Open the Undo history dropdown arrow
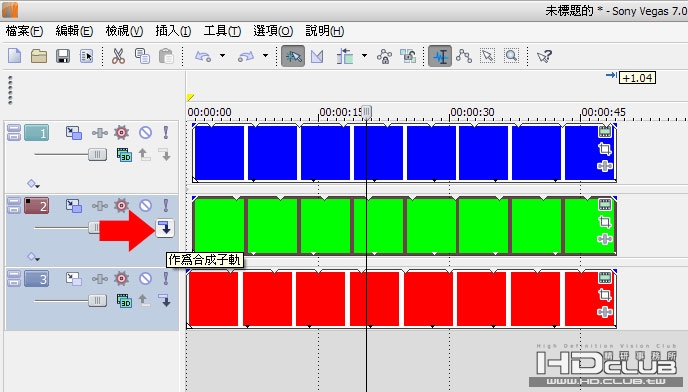Screen dimensions: 688x392 point(222,56)
